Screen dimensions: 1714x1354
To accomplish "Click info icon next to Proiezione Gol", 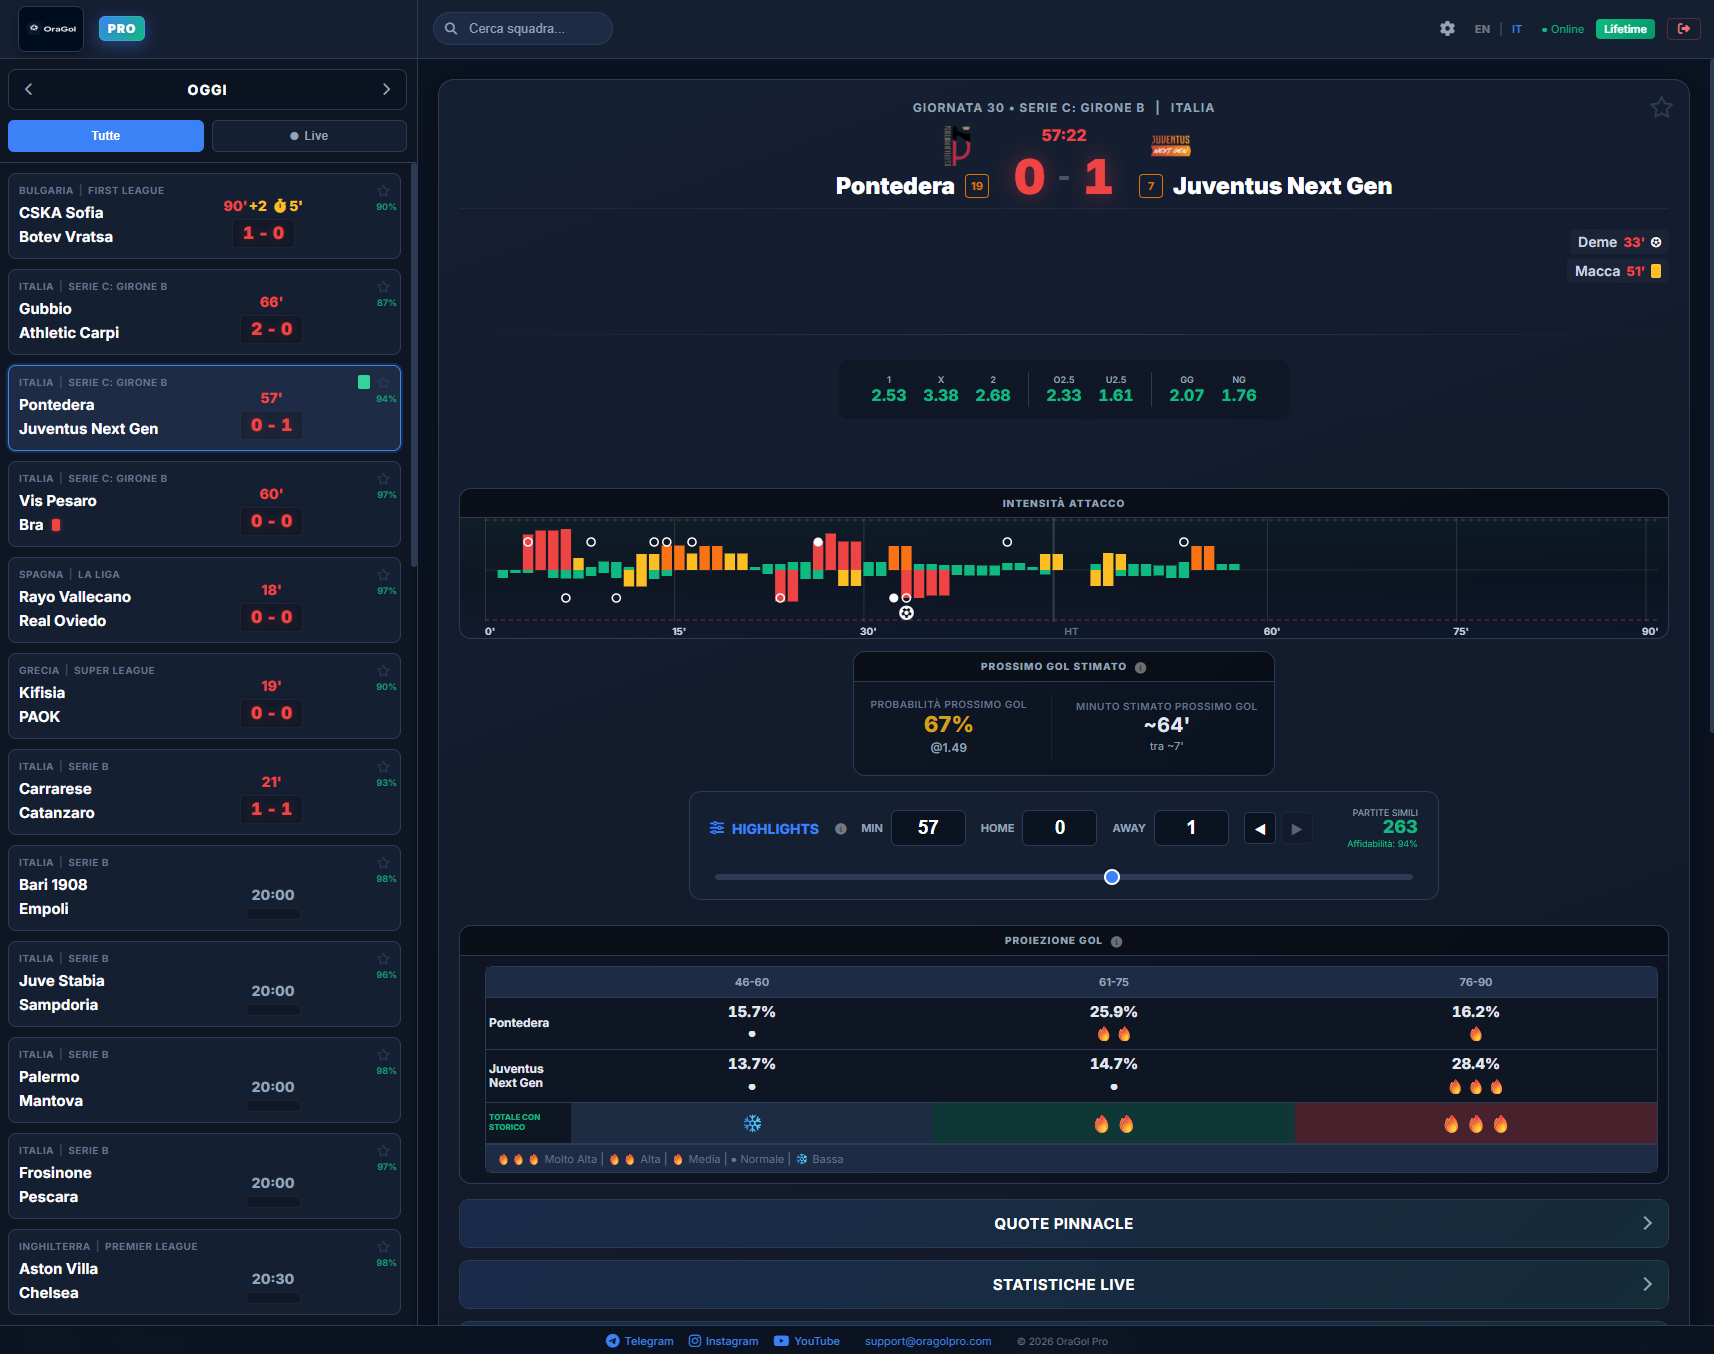I will point(1116,941).
